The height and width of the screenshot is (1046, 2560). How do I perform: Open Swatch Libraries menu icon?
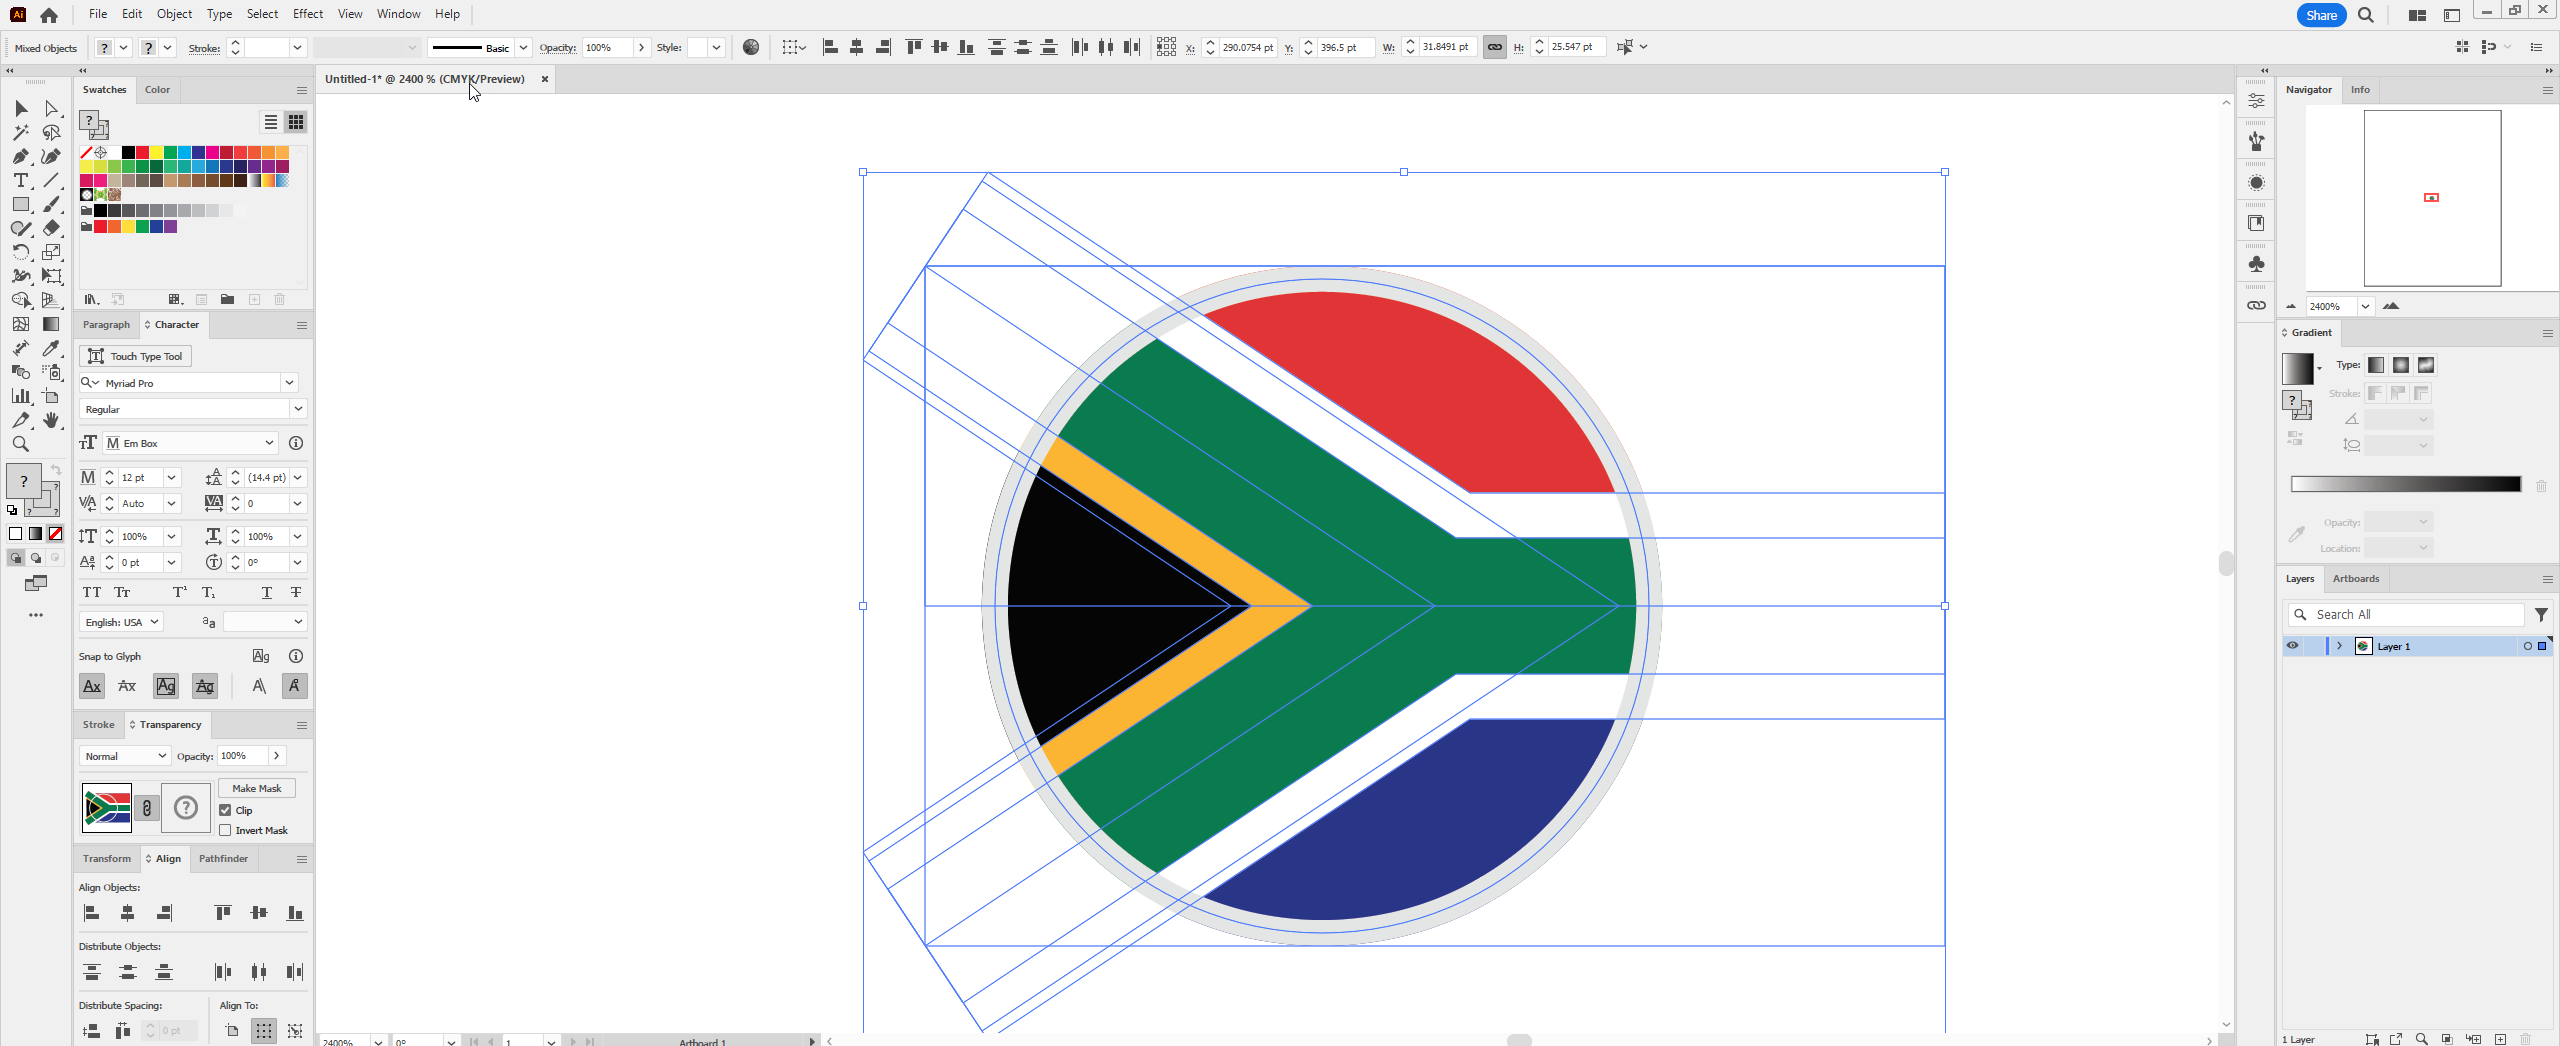(91, 299)
